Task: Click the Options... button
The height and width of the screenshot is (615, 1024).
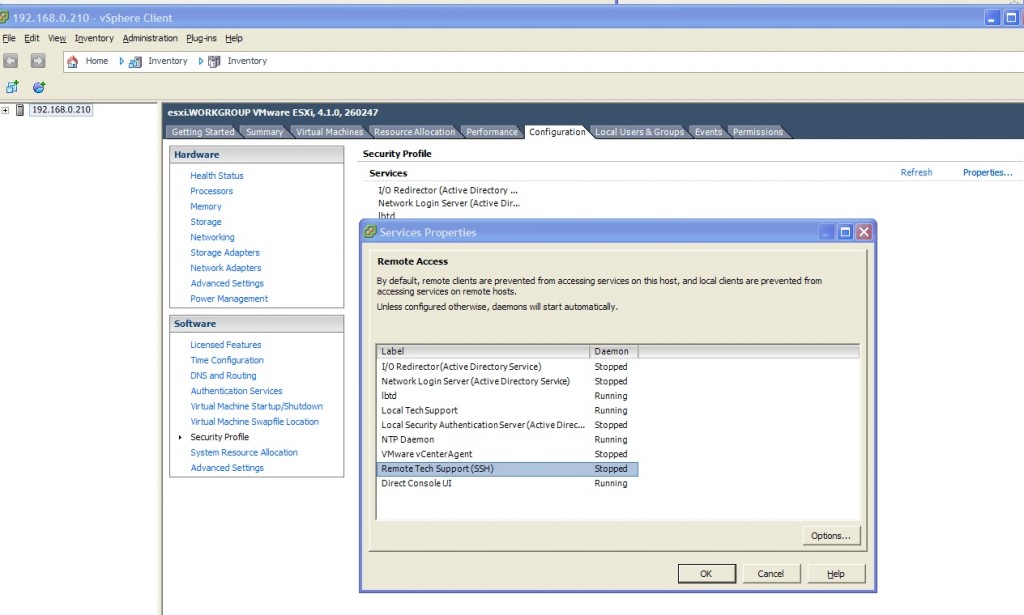Action: click(x=830, y=536)
